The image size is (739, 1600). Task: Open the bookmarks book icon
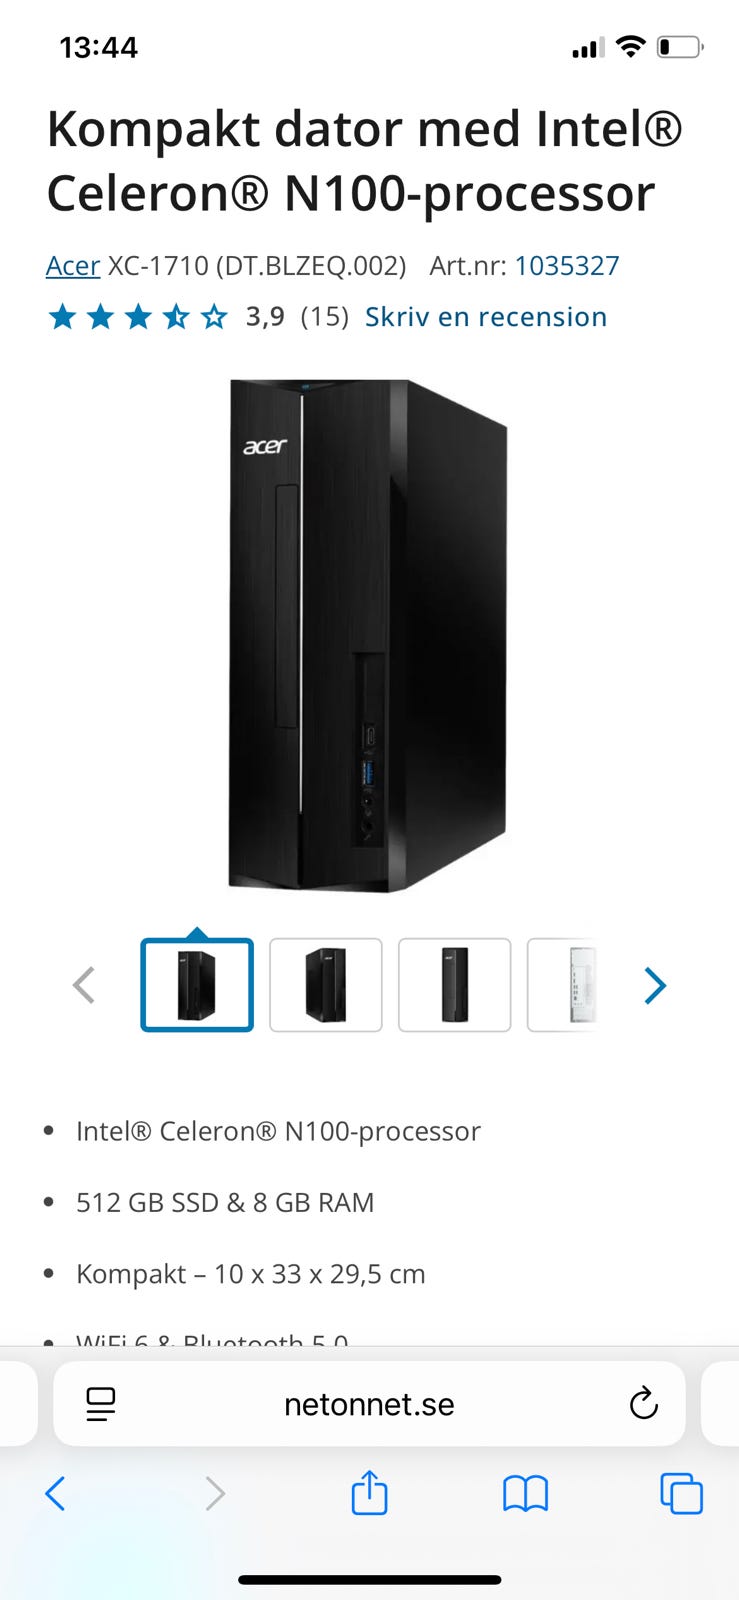pyautogui.click(x=525, y=1494)
